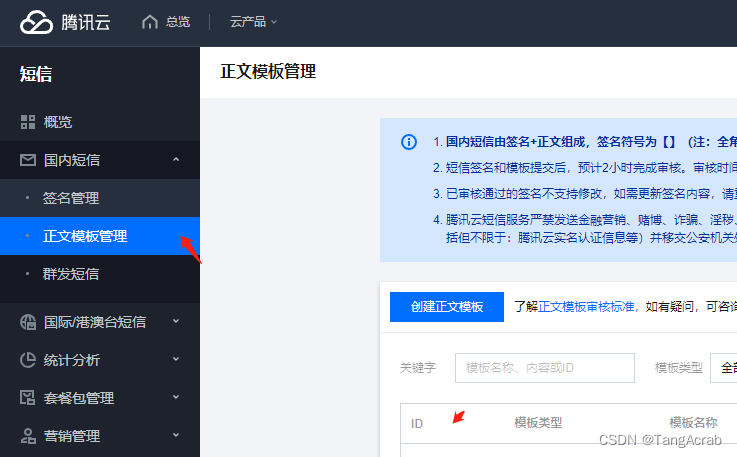Viewport: 737px width, 457px height.
Task: Click the 国际/港澳台短信 menu label
Action: tap(95, 323)
